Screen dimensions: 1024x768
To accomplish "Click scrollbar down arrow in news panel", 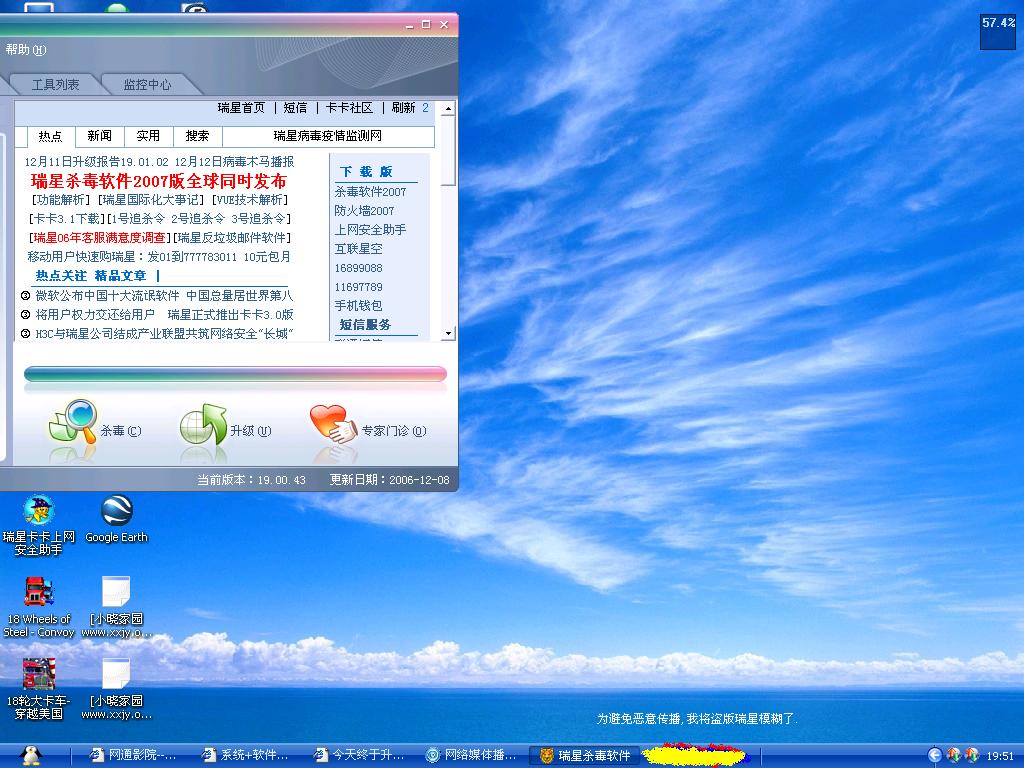I will click(x=448, y=334).
